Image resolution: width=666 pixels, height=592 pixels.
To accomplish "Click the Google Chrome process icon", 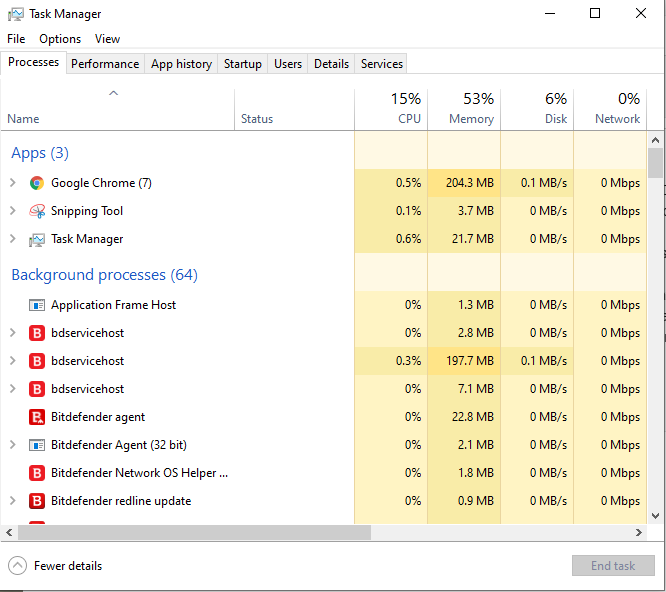I will coord(37,183).
